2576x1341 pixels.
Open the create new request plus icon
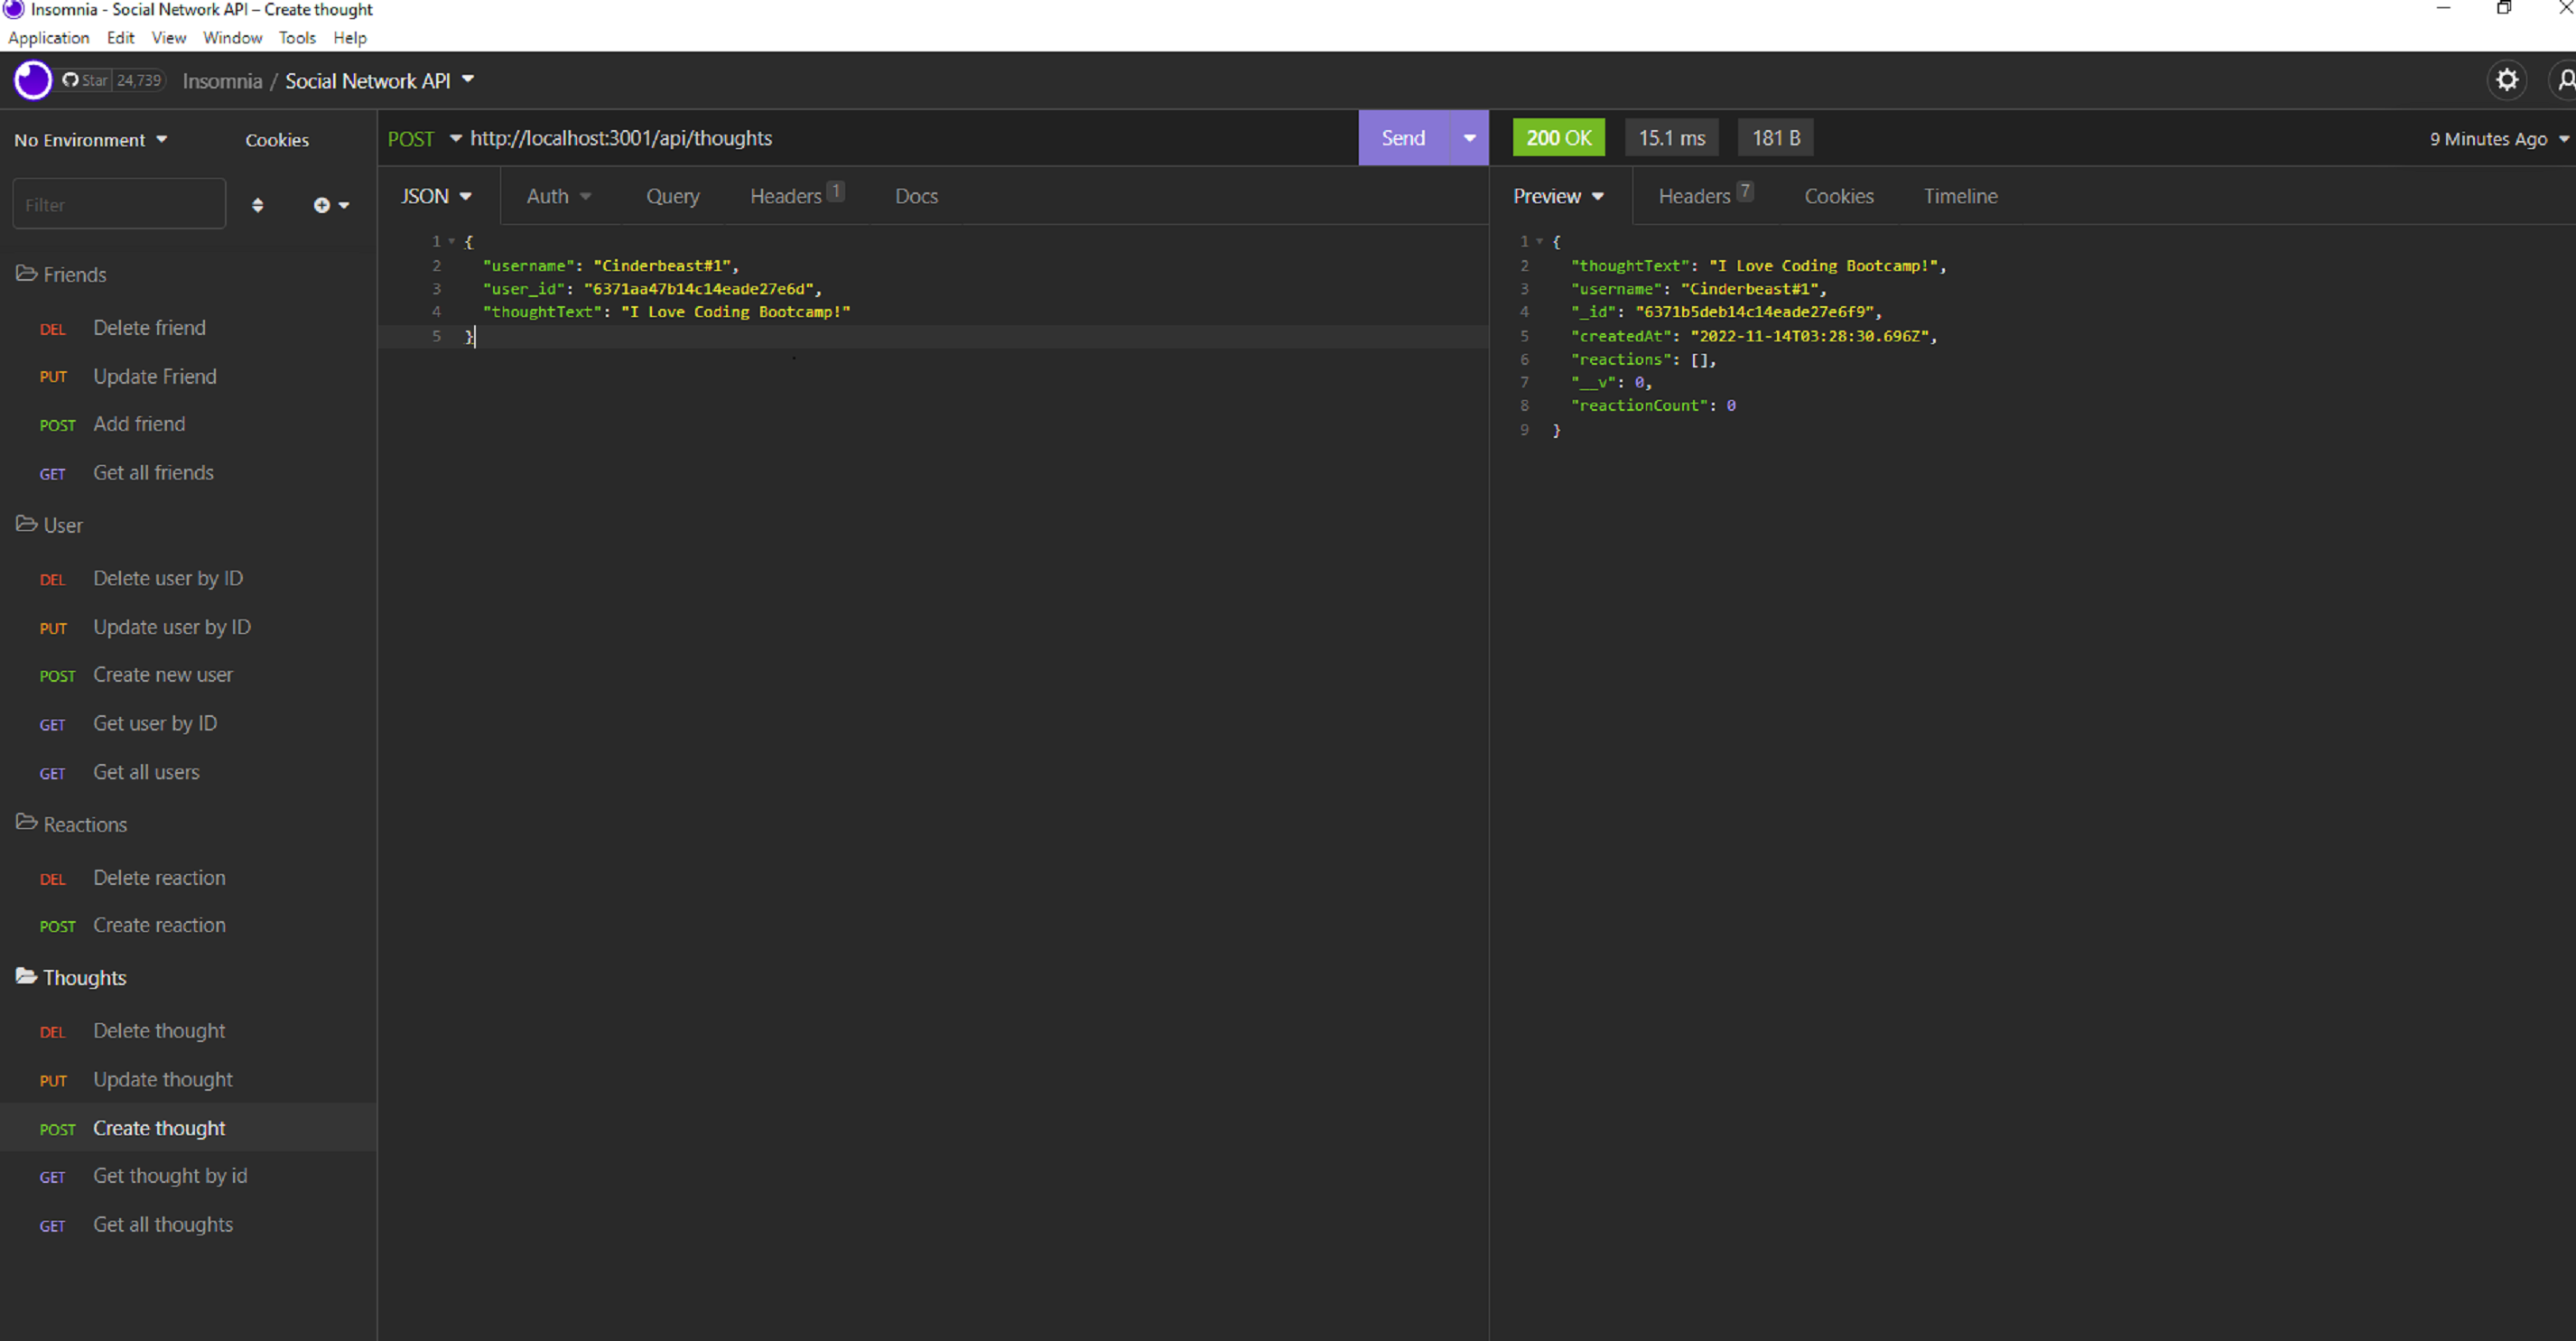pos(323,204)
